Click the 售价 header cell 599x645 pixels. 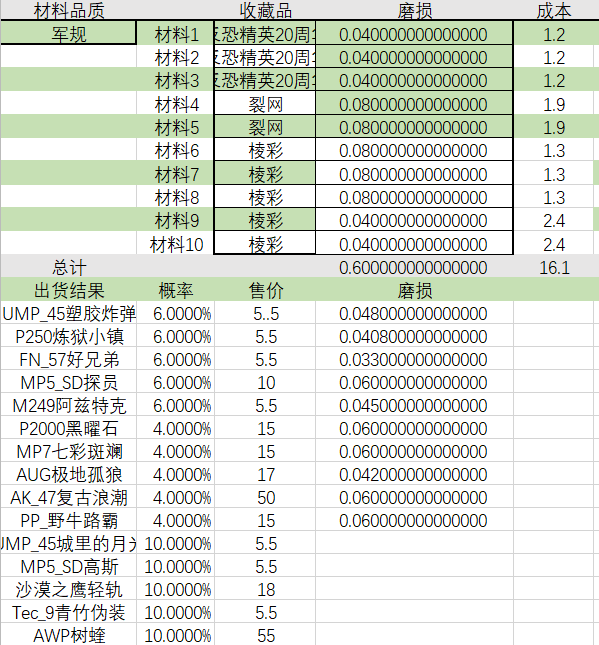(265, 290)
